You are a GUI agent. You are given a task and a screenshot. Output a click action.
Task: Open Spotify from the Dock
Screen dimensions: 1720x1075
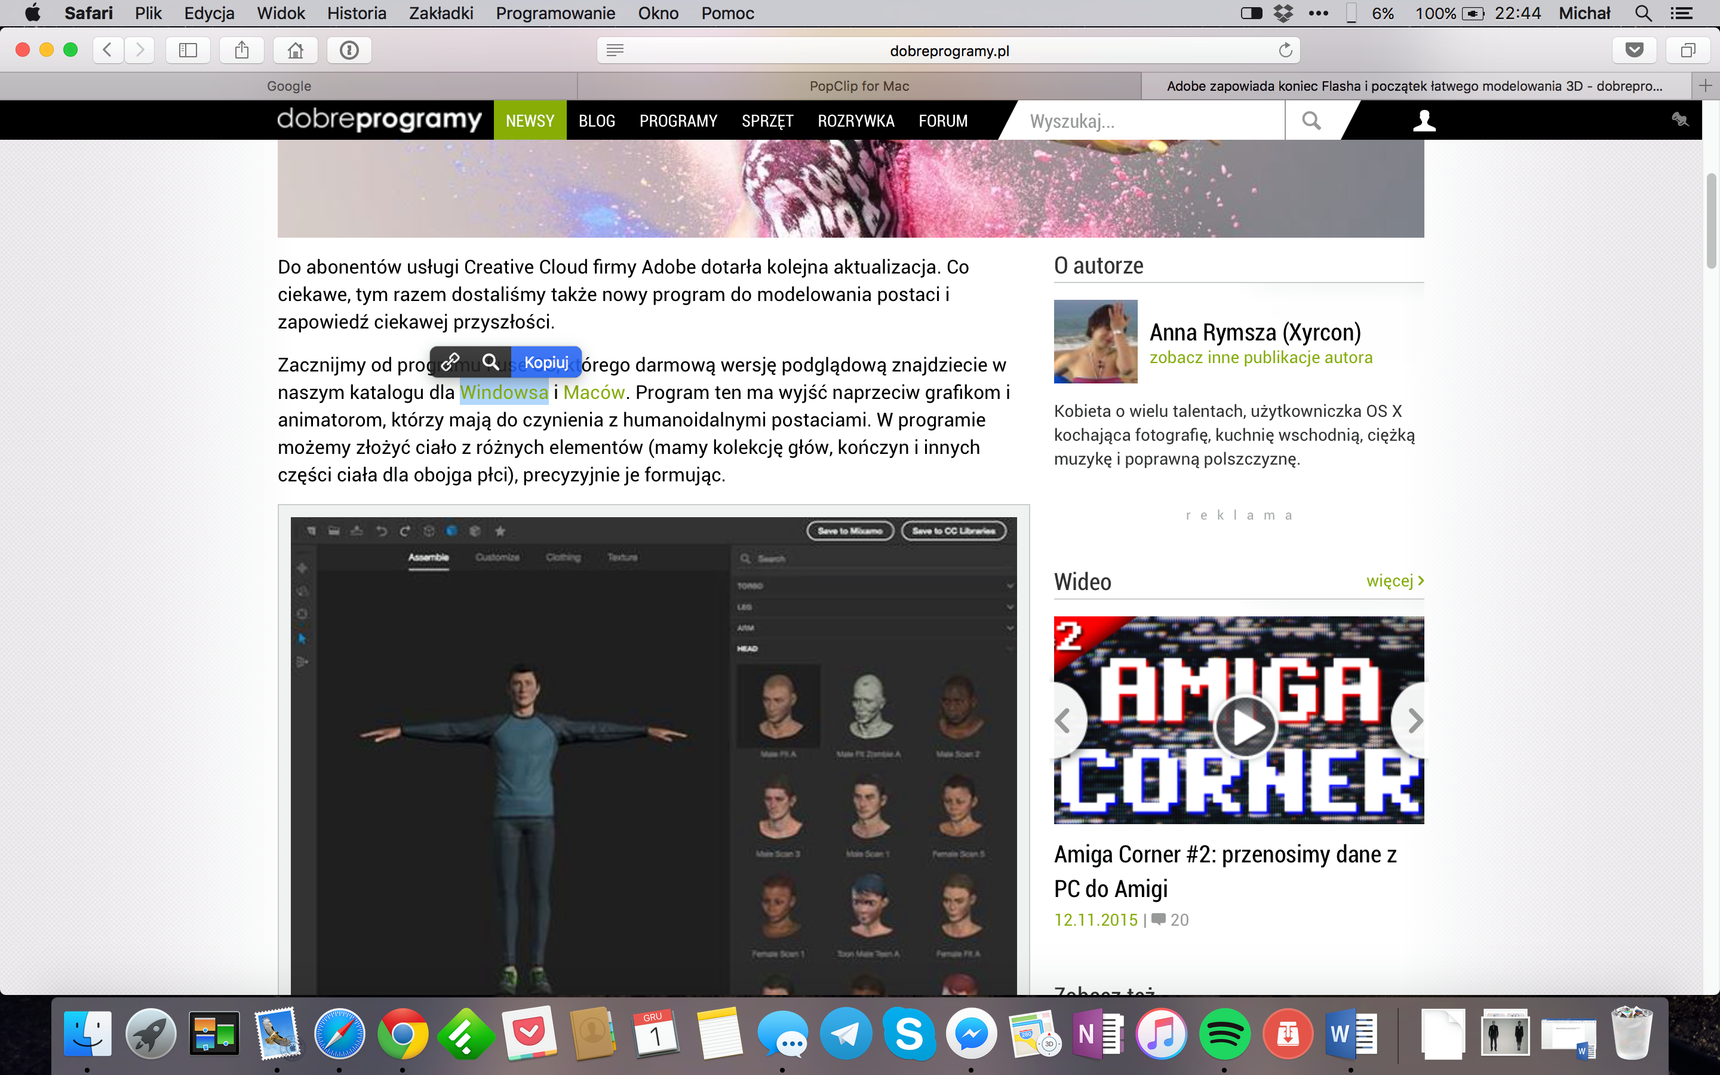pos(1224,1034)
